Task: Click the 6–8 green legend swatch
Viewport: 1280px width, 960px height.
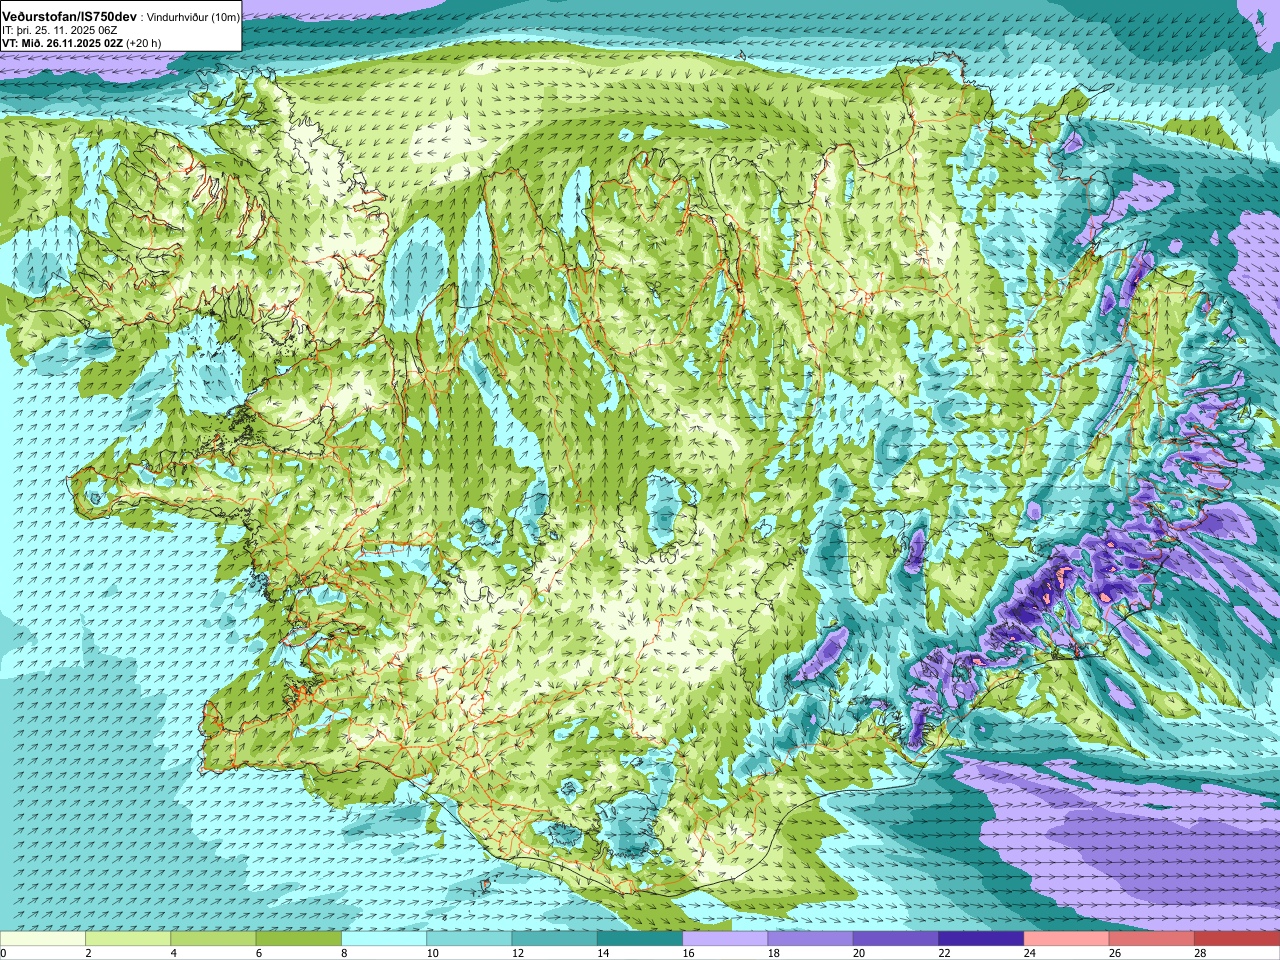Action: pyautogui.click(x=299, y=939)
